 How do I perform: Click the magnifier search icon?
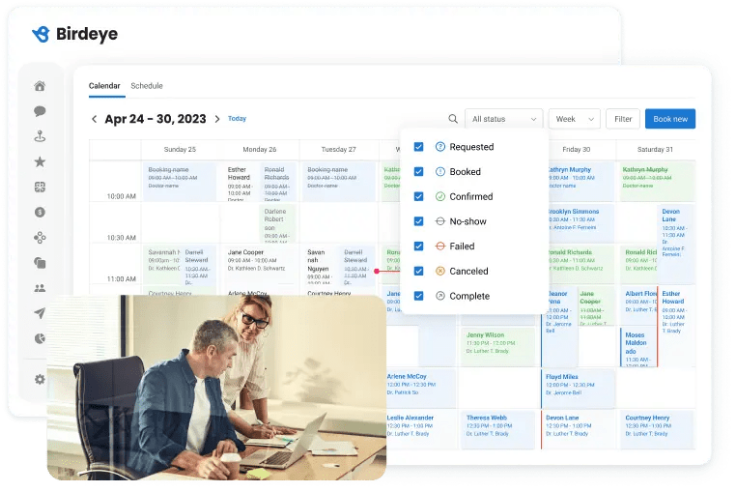point(453,119)
